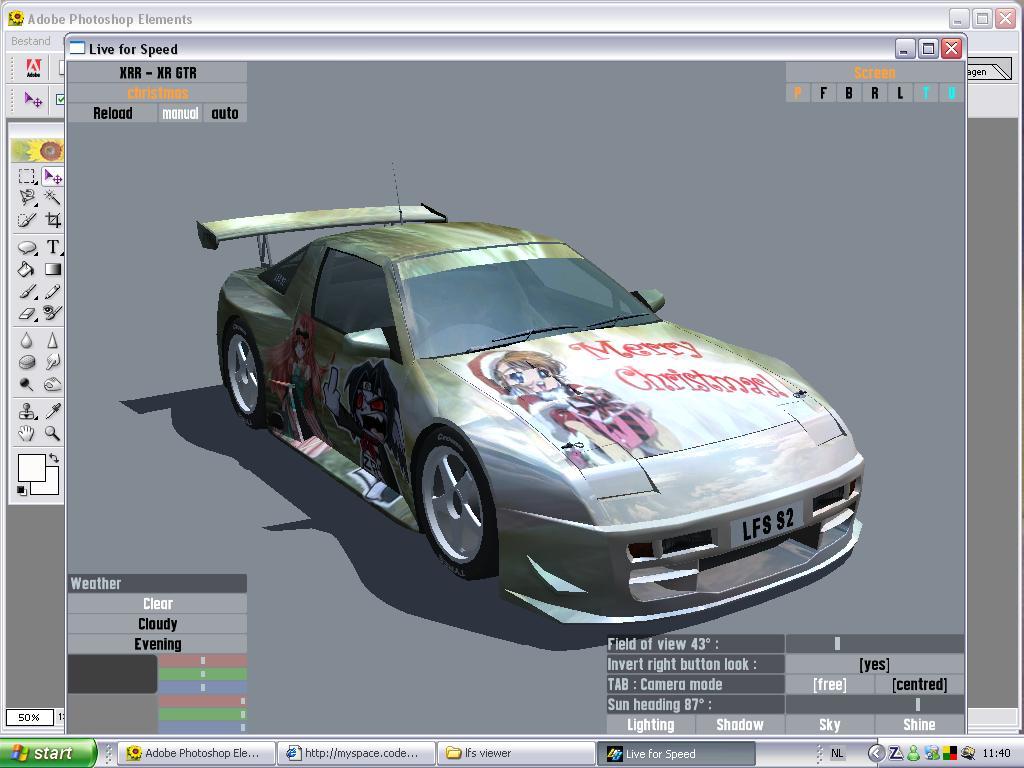
Task: Select the Sharpen tool
Action: point(52,340)
